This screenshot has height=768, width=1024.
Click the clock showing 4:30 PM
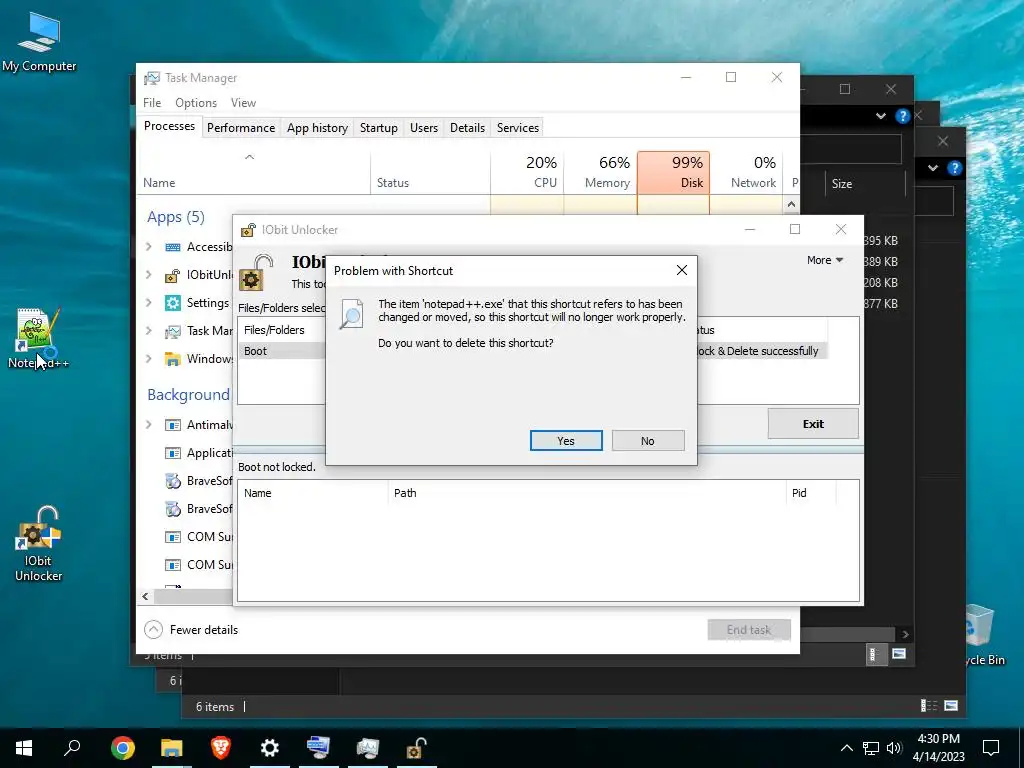(938, 748)
